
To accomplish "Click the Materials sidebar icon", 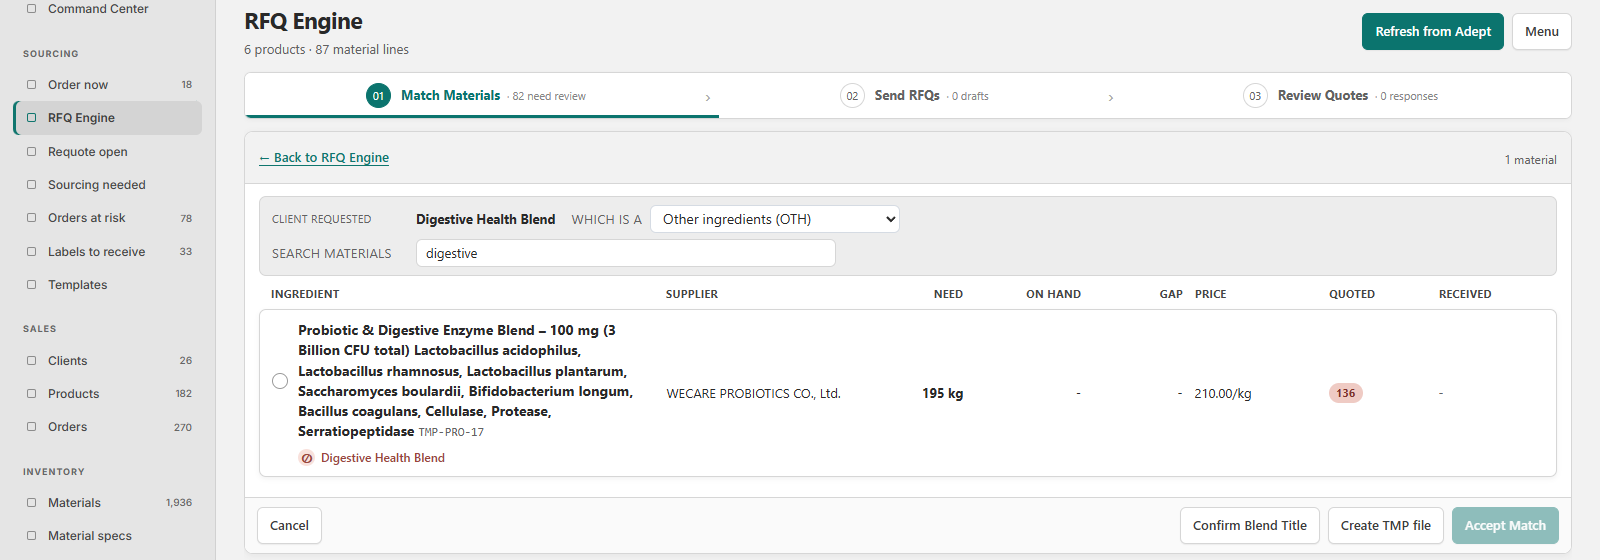I will 31,503.
